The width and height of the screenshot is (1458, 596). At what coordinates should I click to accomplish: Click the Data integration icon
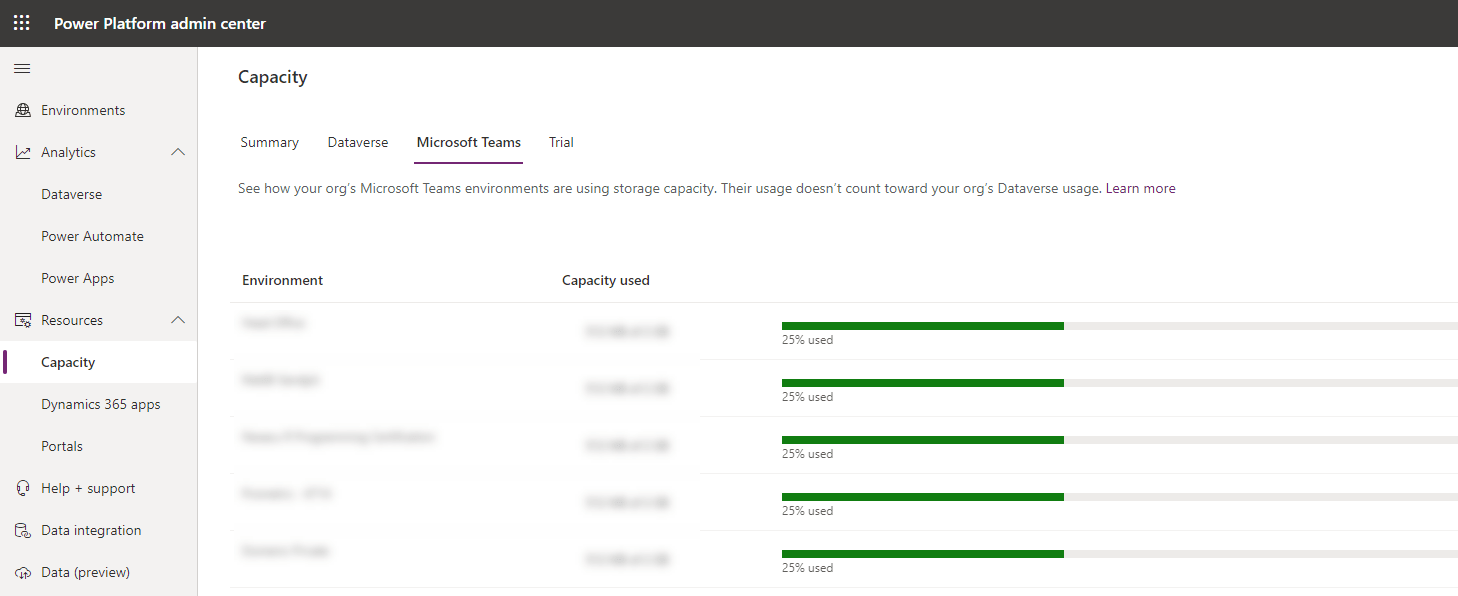tap(21, 530)
